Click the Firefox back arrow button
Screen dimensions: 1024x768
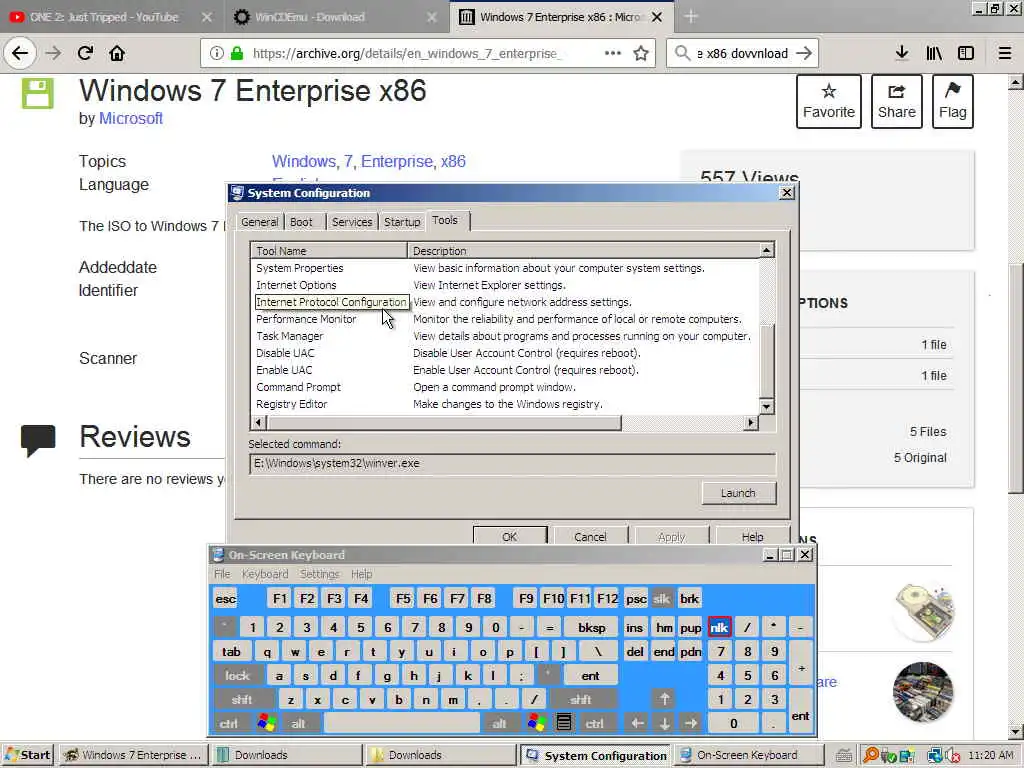[x=20, y=53]
